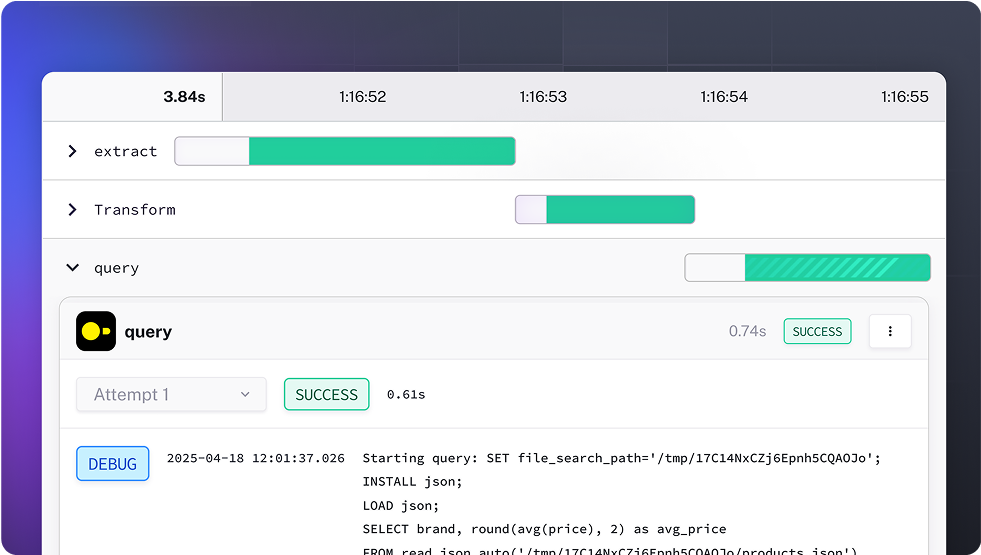Click the 3.84s total duration header
The height and width of the screenshot is (555, 981).
click(x=184, y=97)
